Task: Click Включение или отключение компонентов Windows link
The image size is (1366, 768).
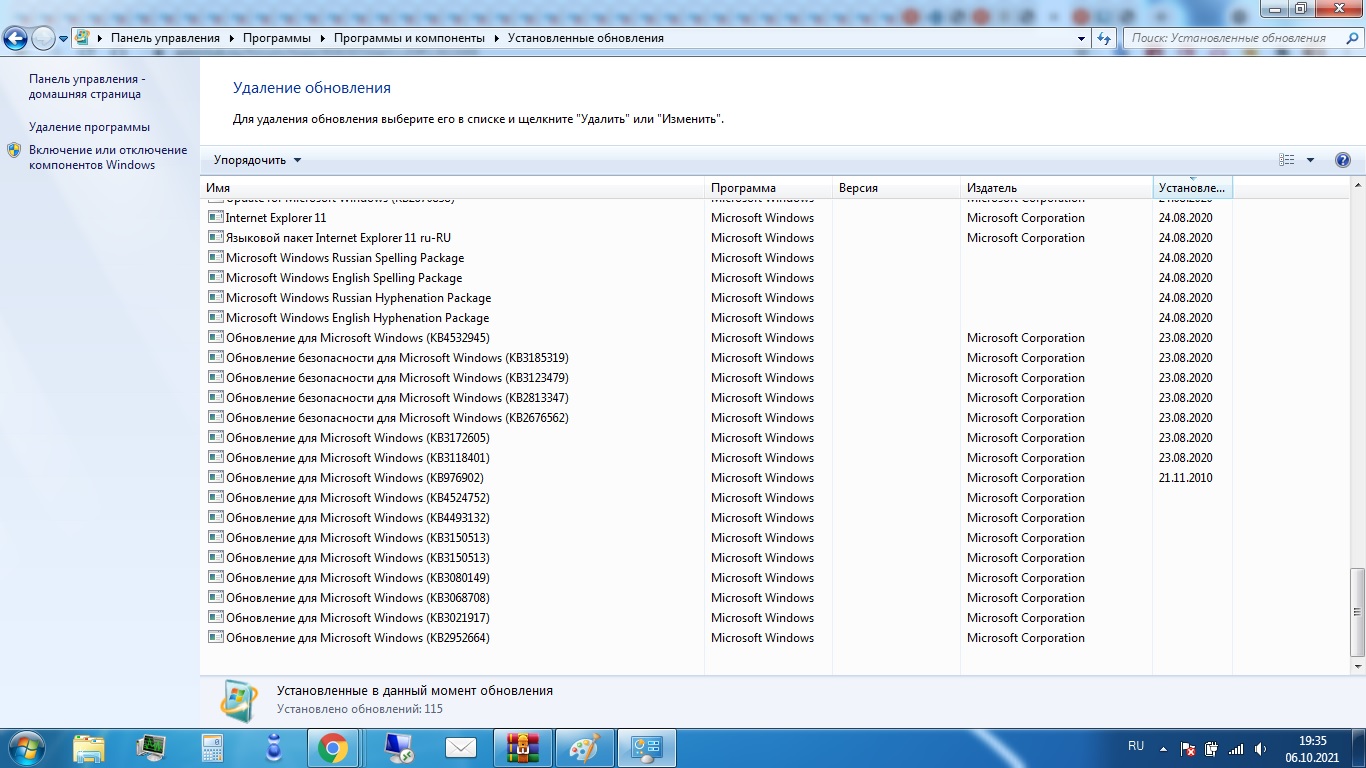Action: coord(107,157)
